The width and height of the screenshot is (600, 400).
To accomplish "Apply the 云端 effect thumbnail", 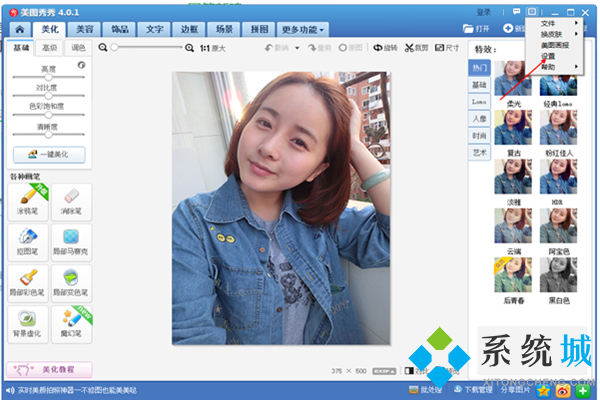I will pos(513,226).
